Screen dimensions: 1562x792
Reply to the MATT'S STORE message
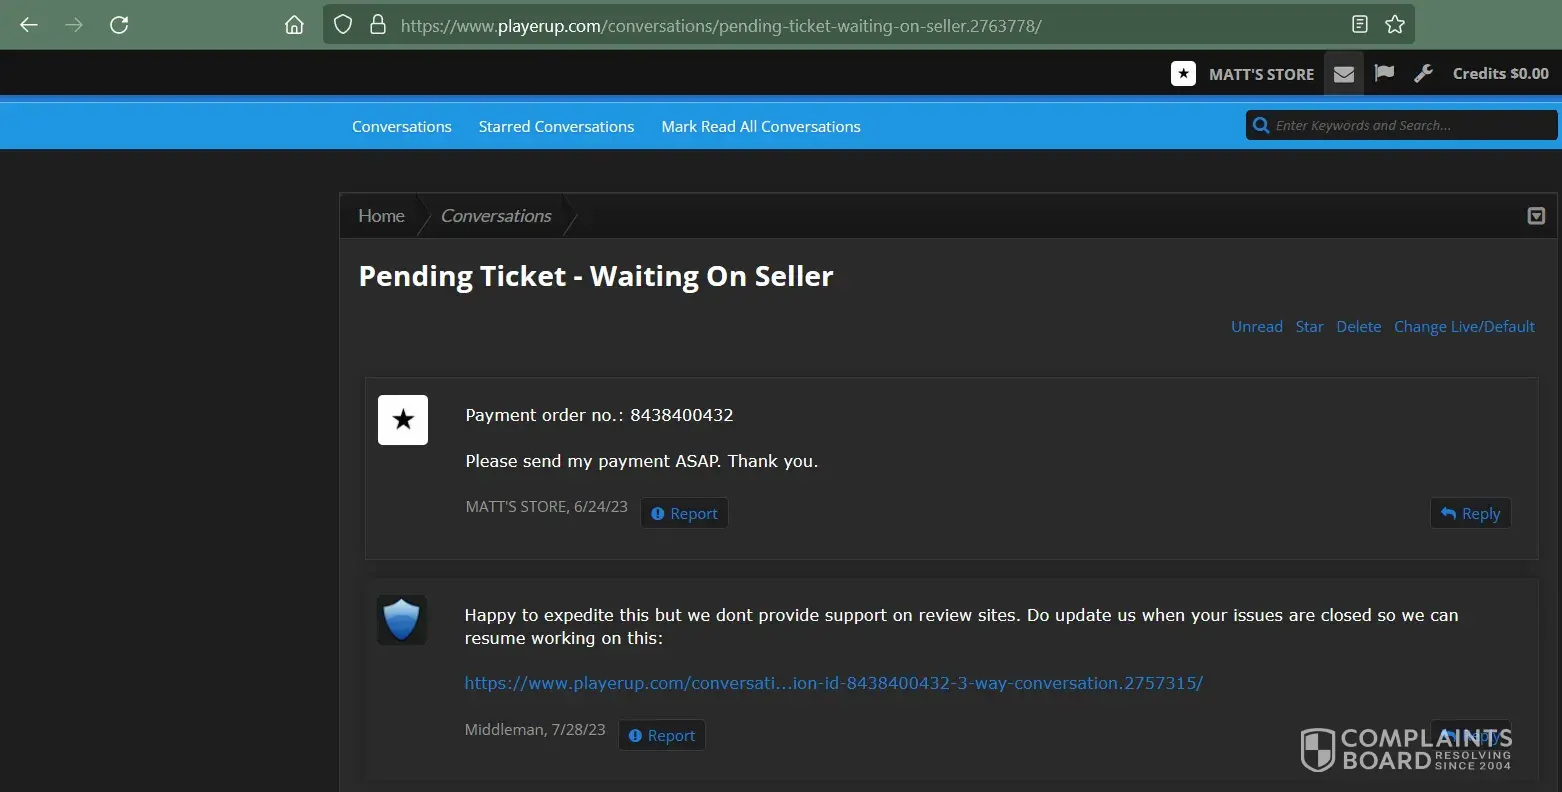(1470, 513)
